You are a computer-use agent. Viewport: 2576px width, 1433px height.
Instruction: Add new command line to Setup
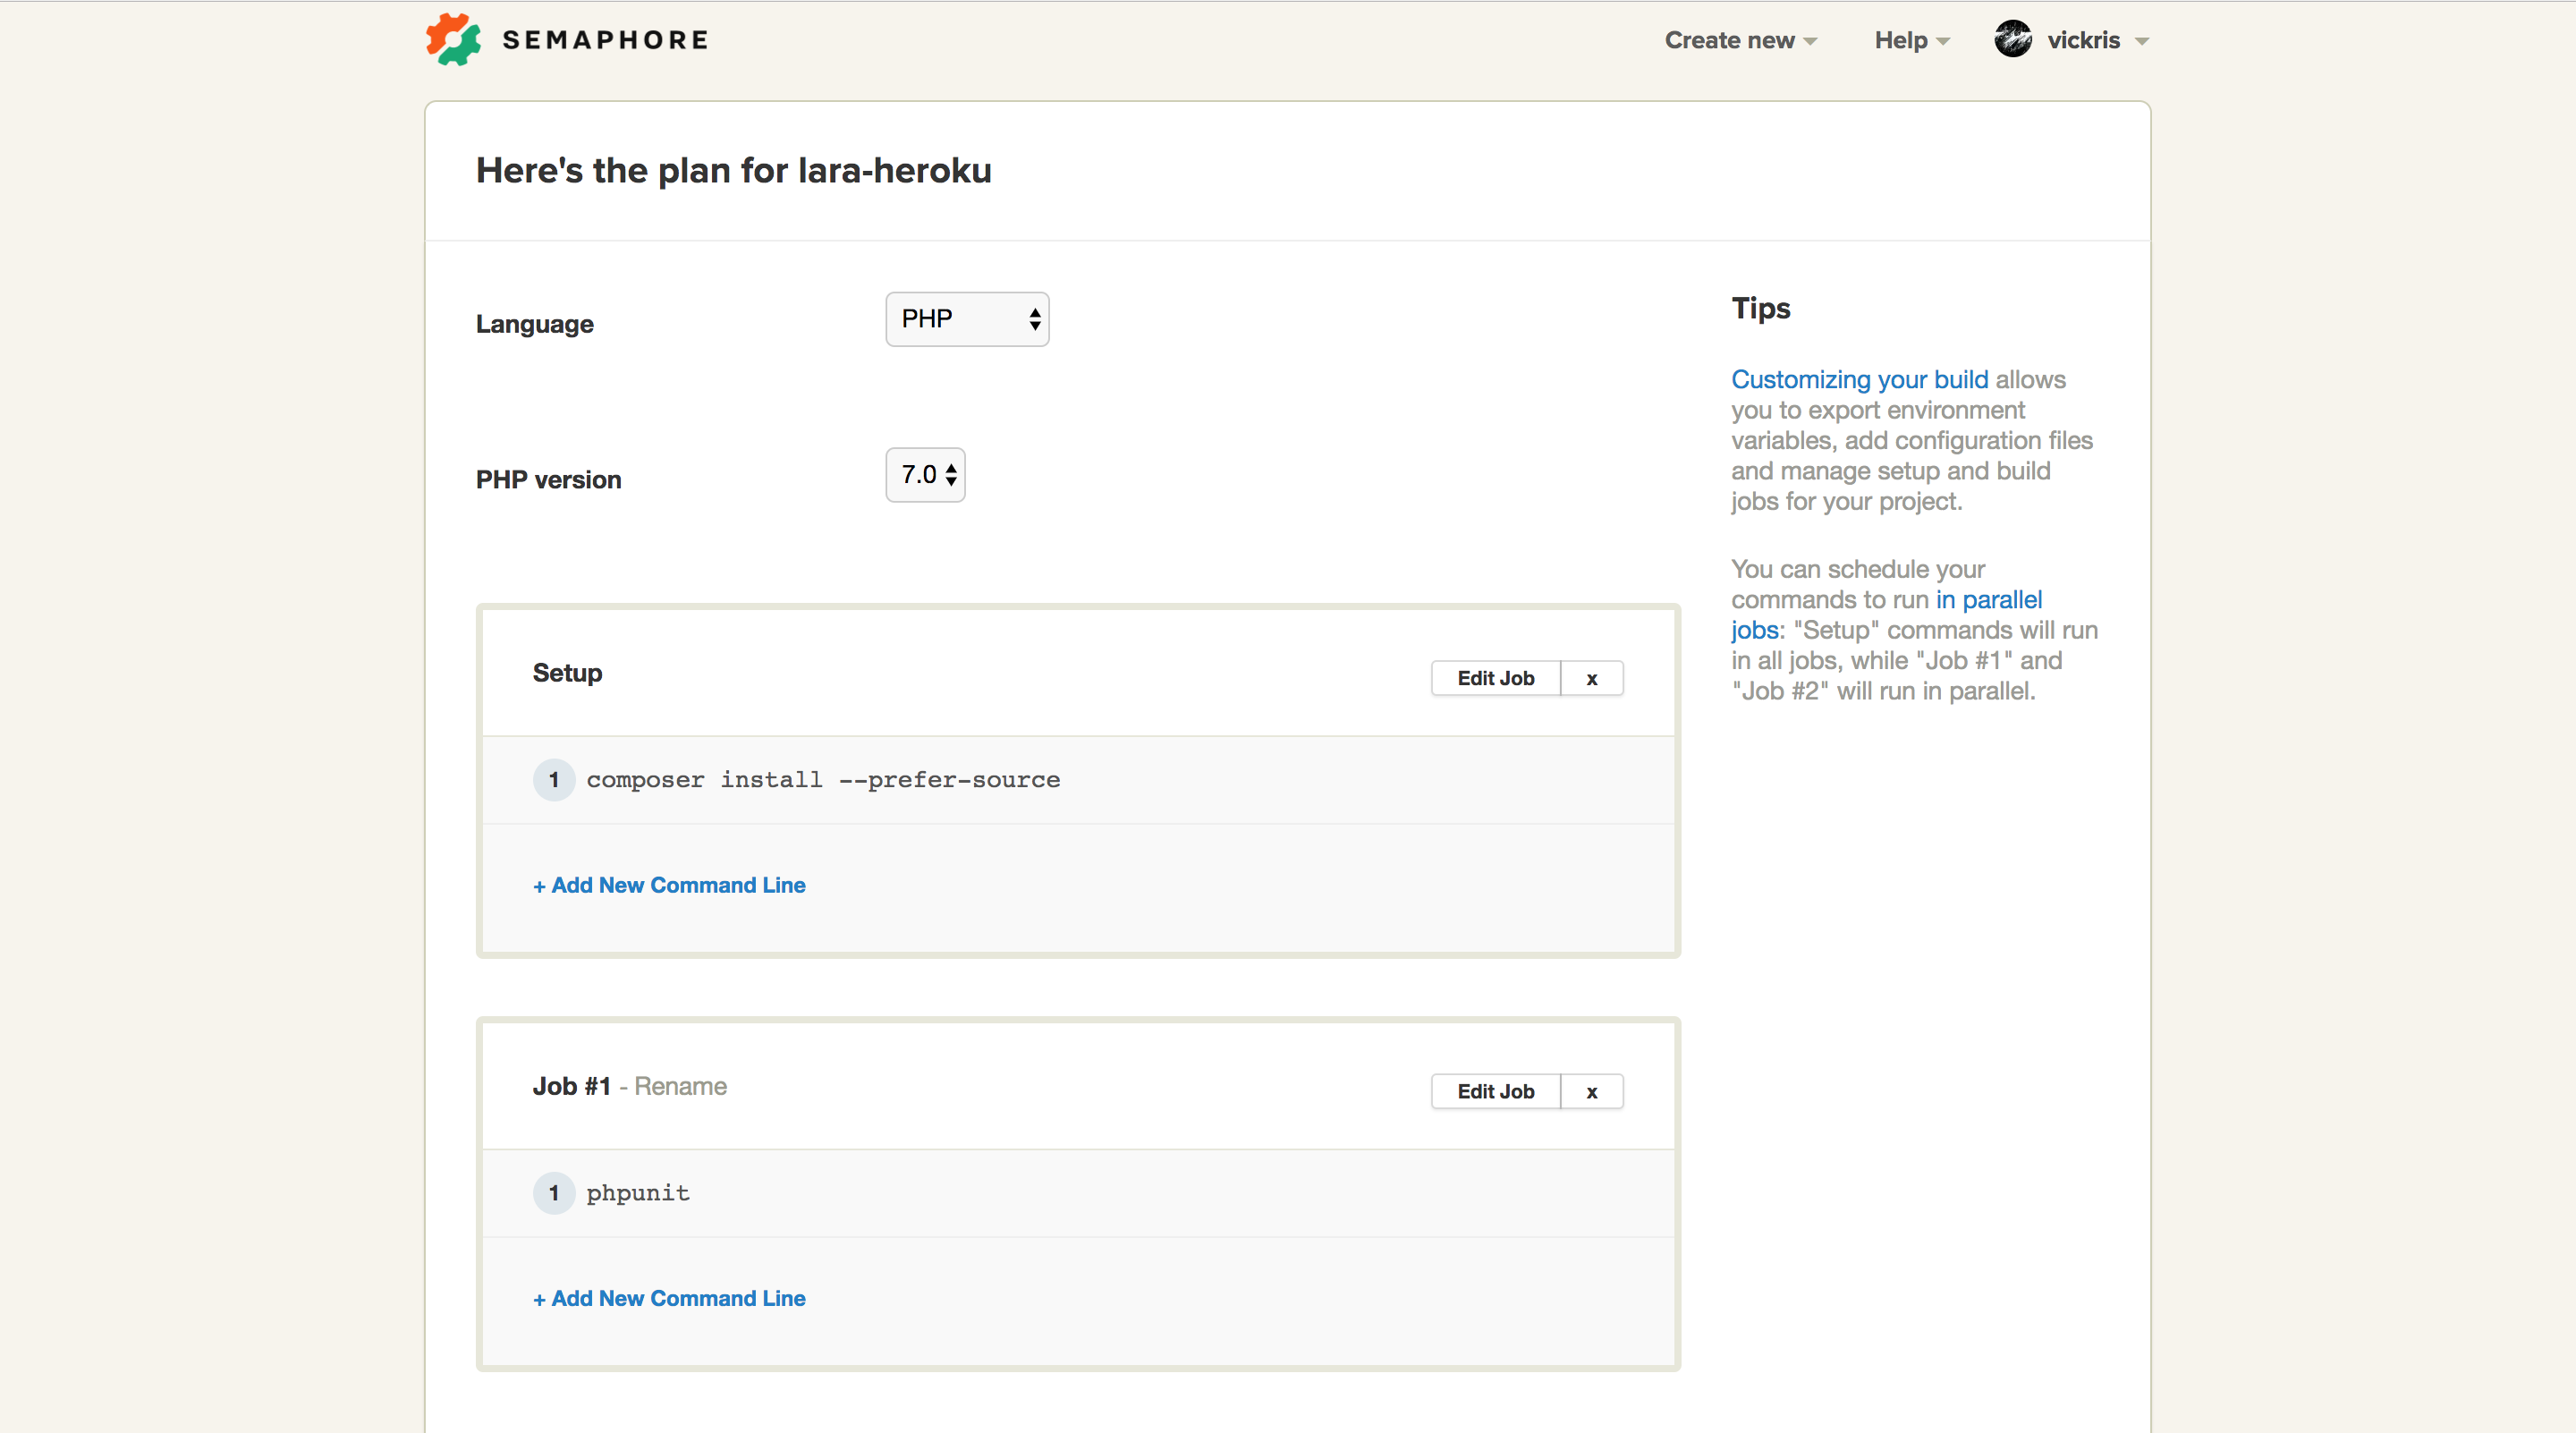click(669, 885)
